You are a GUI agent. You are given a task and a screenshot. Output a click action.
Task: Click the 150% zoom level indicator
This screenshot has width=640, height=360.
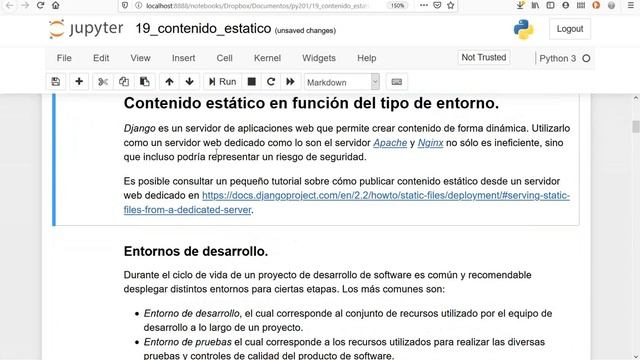click(x=397, y=6)
